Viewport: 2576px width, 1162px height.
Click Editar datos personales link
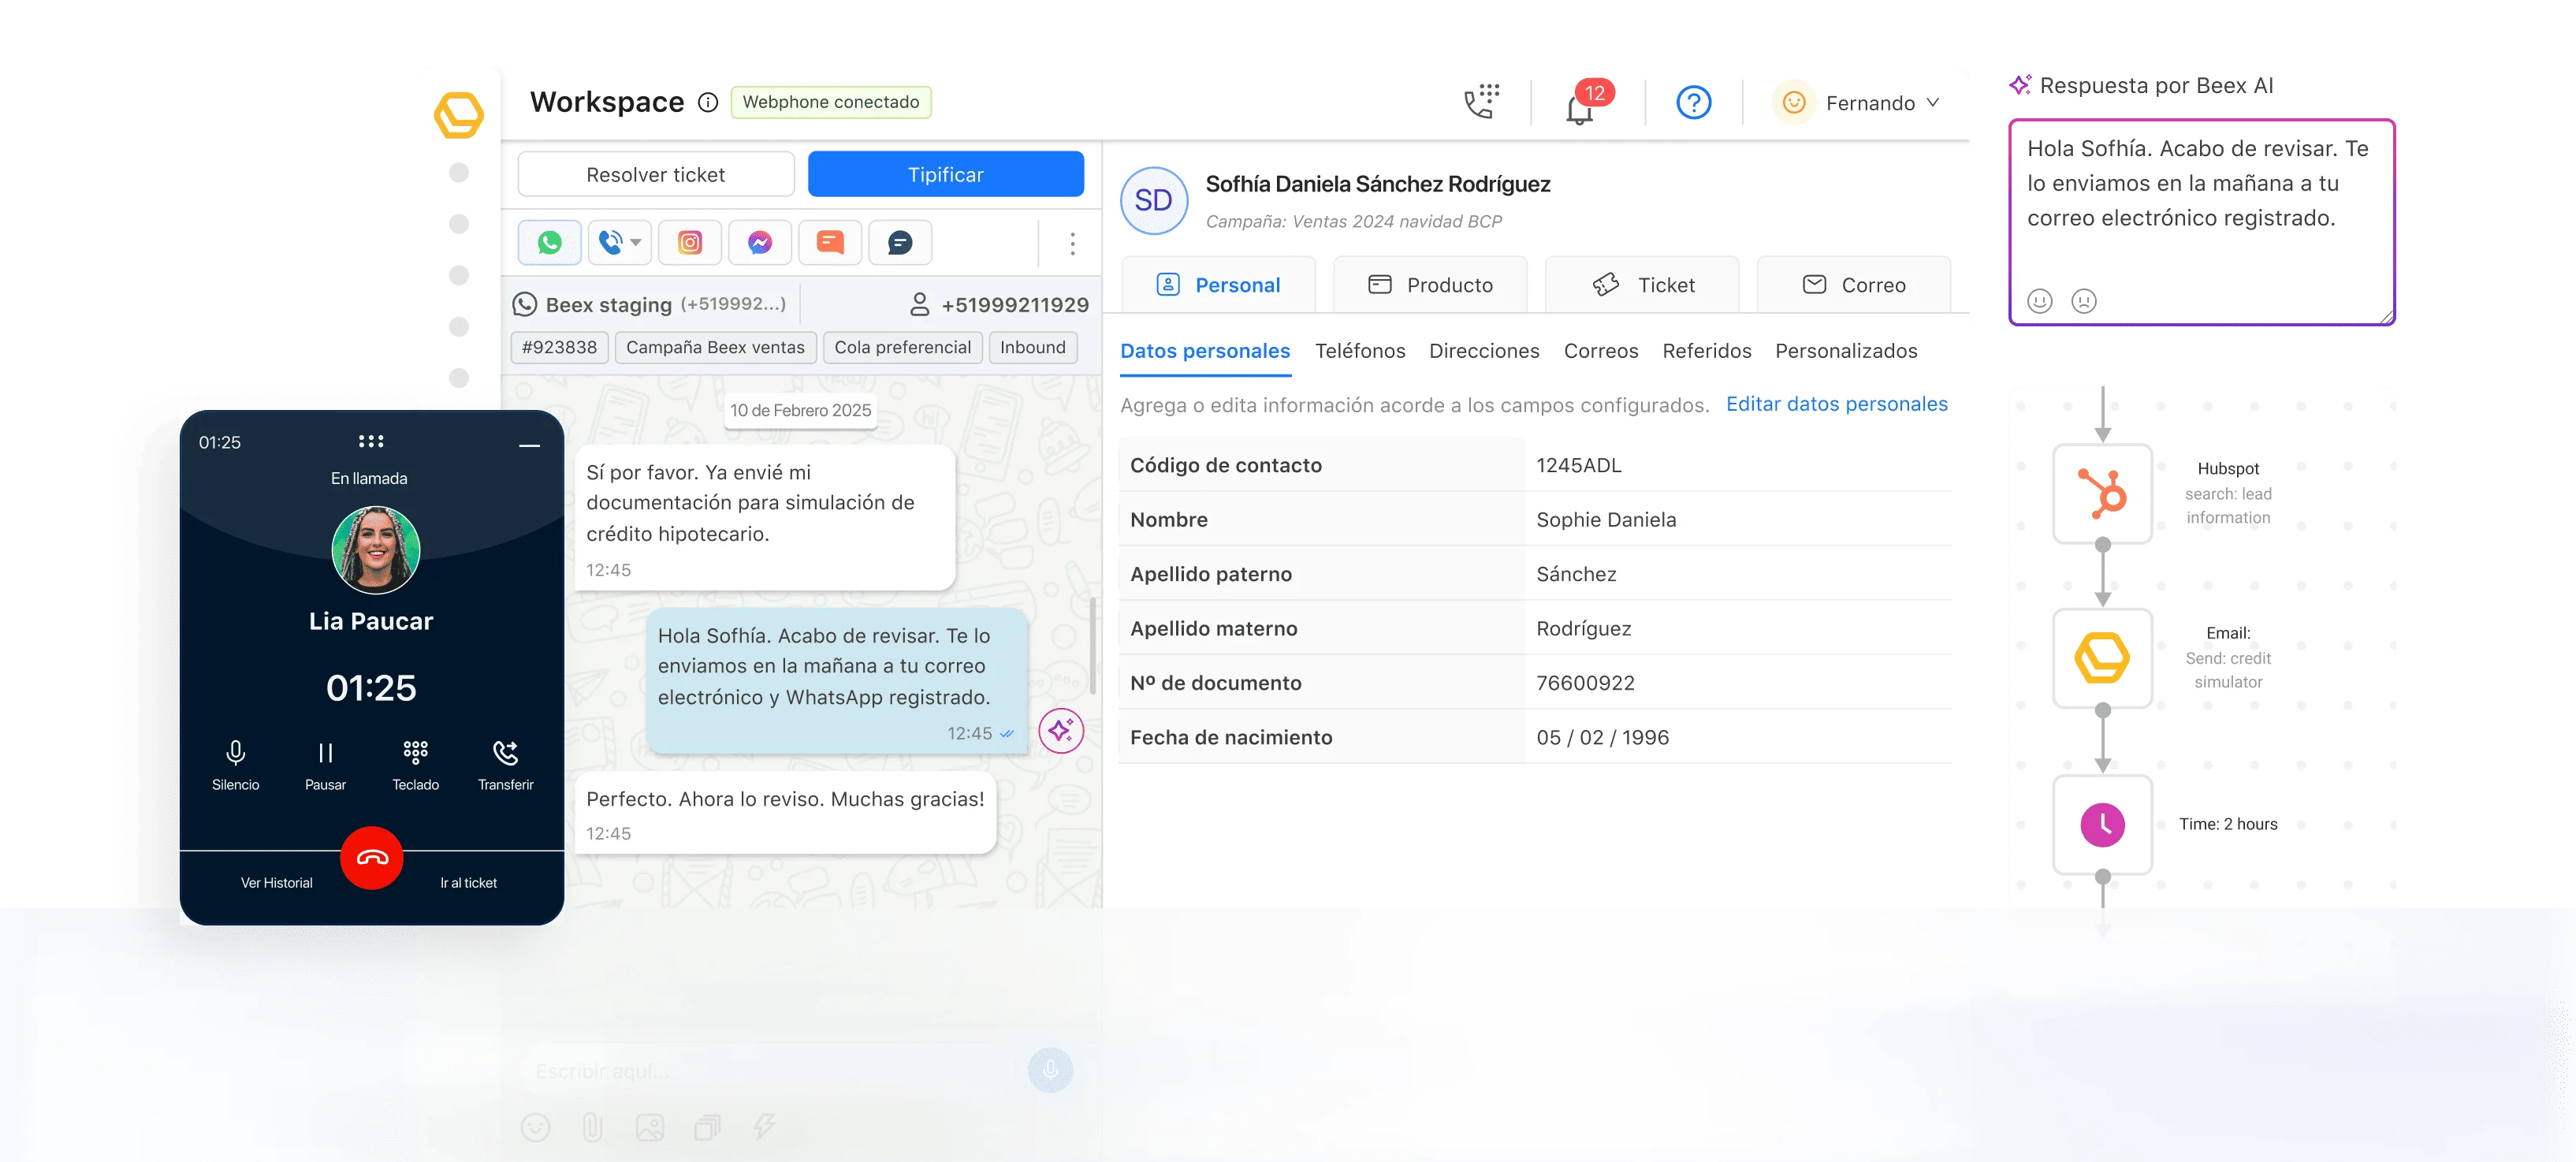tap(1836, 404)
